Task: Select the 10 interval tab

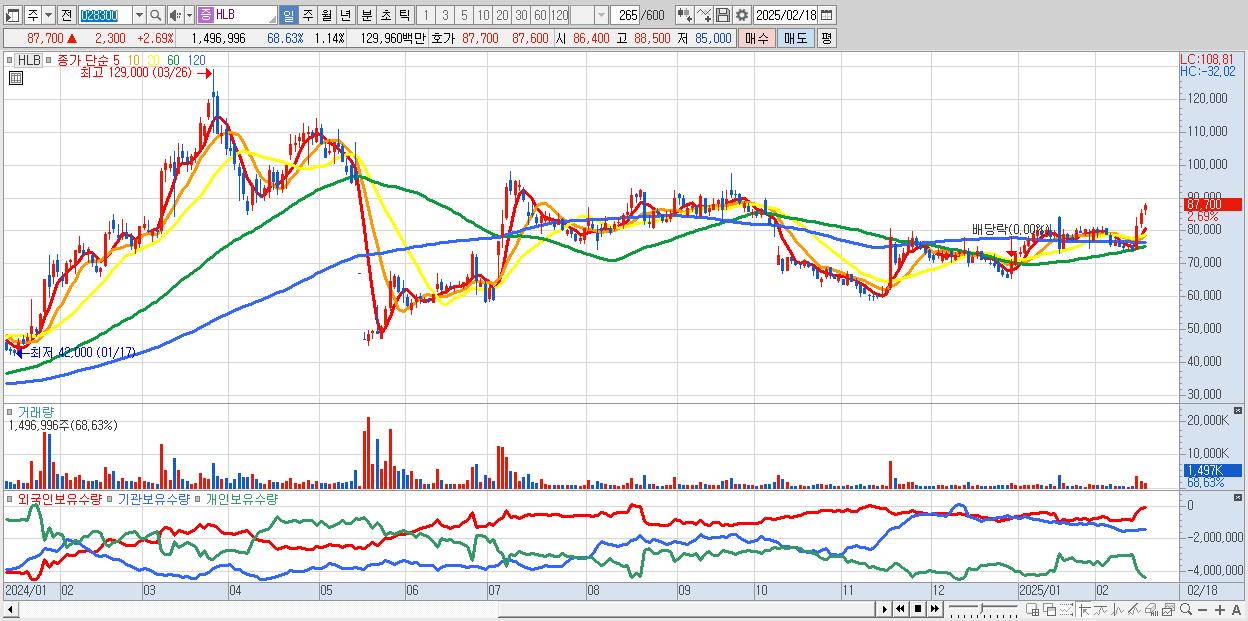Action: tap(483, 15)
